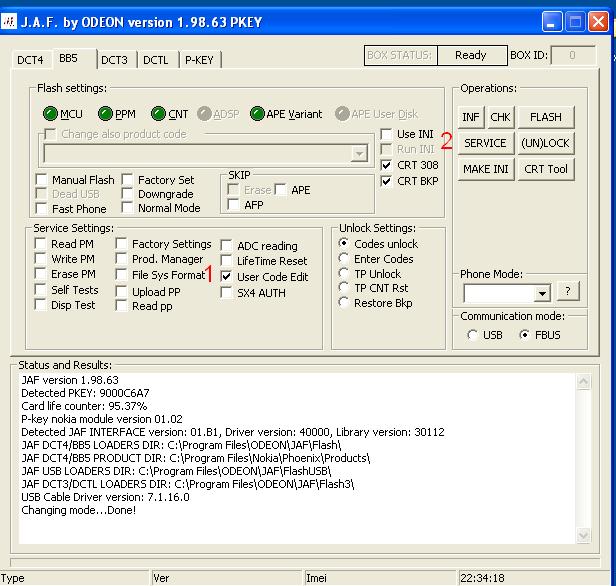
Task: Tick the SKIP APE checkbox
Action: (280, 190)
